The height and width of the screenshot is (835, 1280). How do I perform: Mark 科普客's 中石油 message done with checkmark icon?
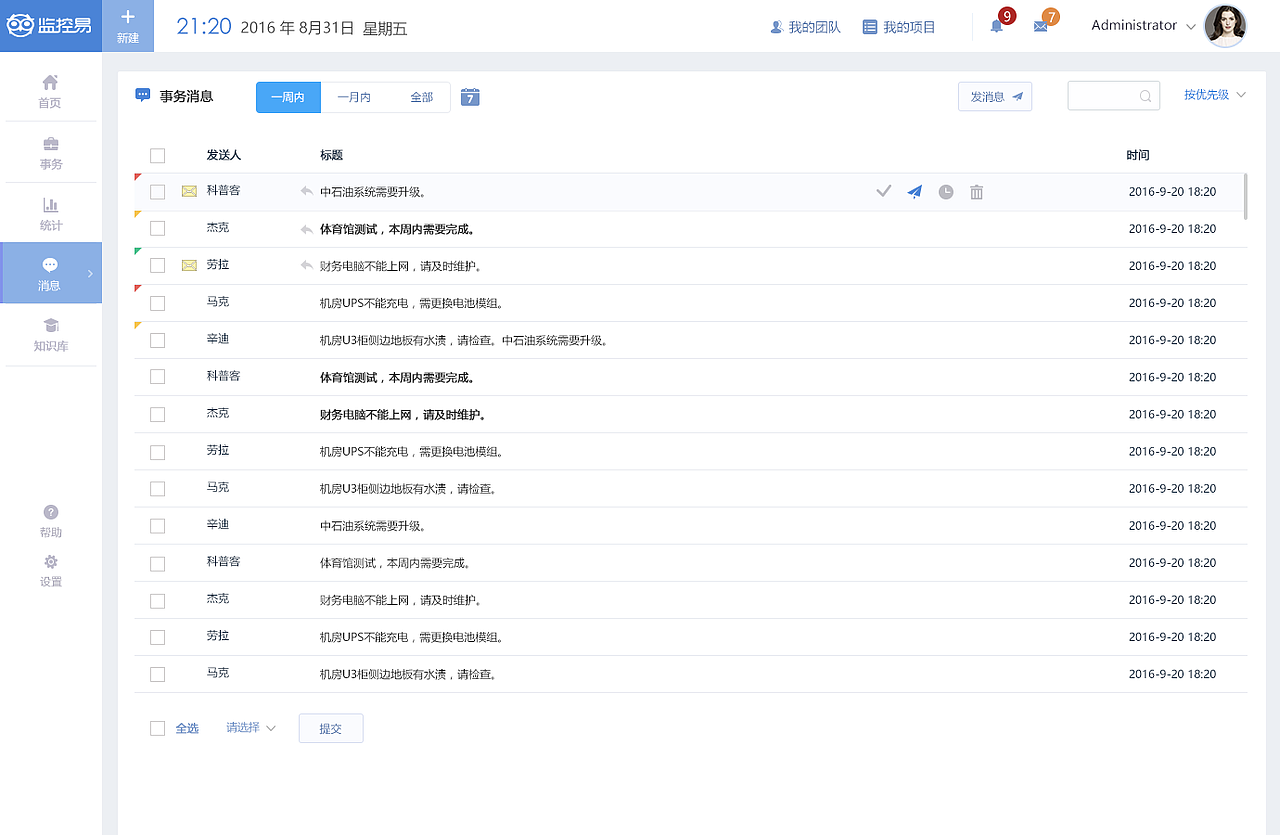pos(883,191)
